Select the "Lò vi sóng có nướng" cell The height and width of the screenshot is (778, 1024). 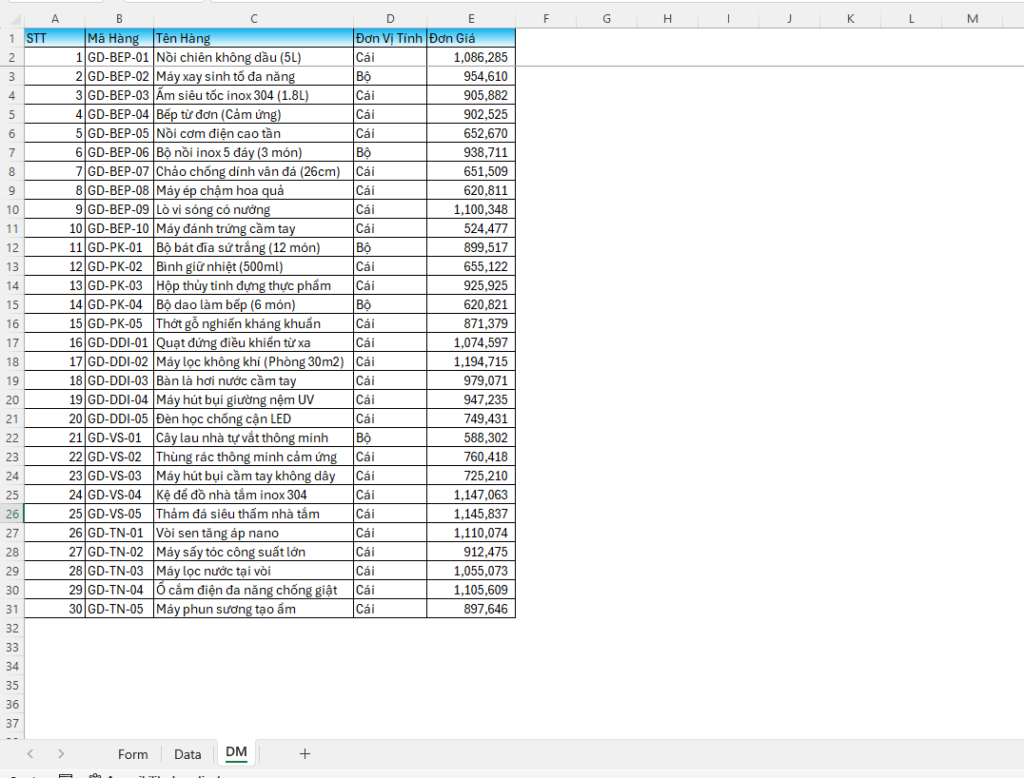click(253, 209)
